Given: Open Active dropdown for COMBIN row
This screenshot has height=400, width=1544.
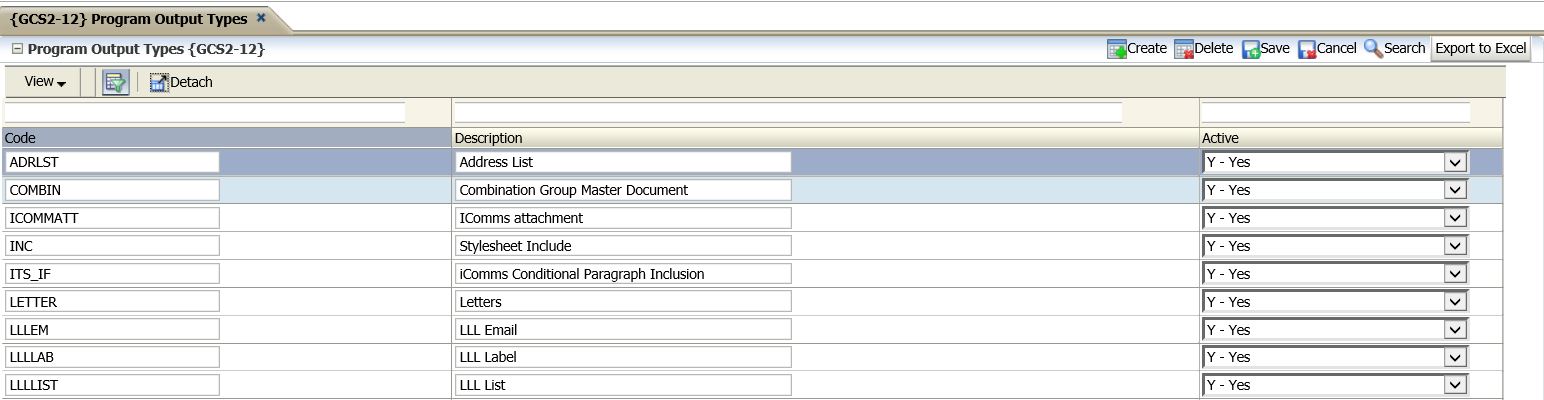Looking at the screenshot, I should click(1455, 190).
